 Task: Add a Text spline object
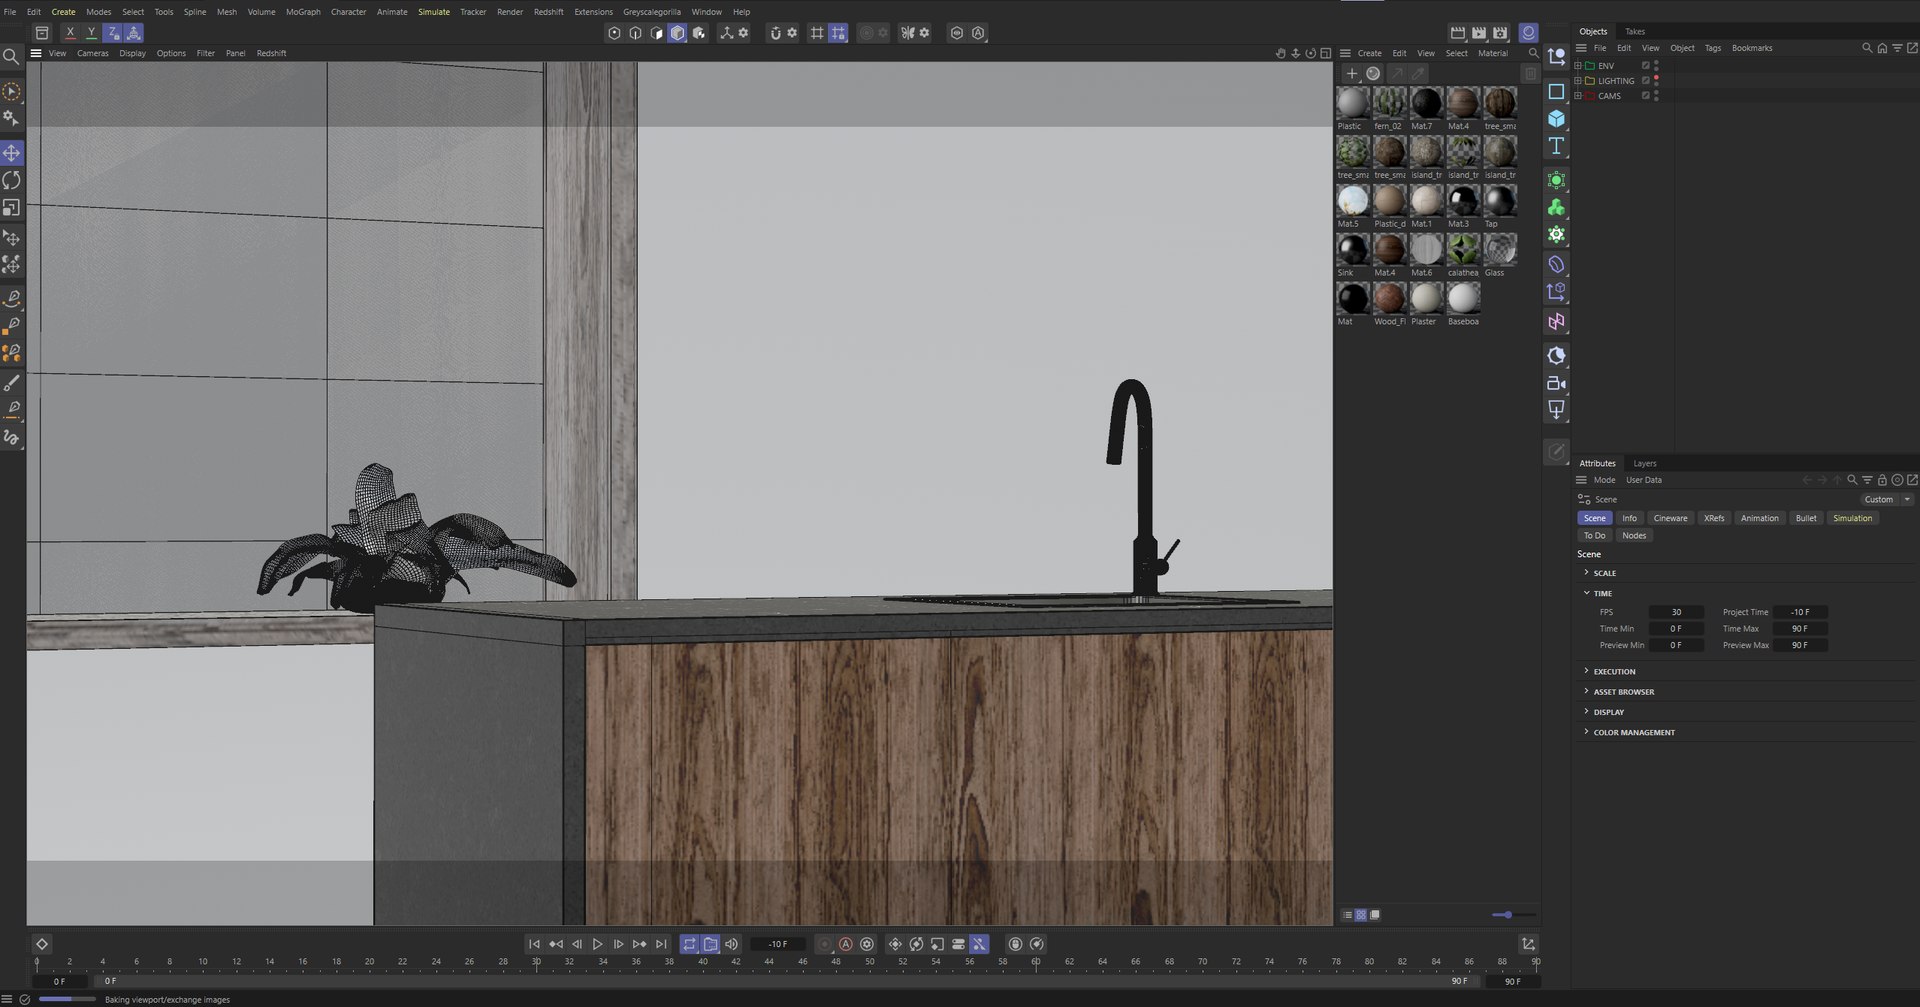pyautogui.click(x=1556, y=146)
